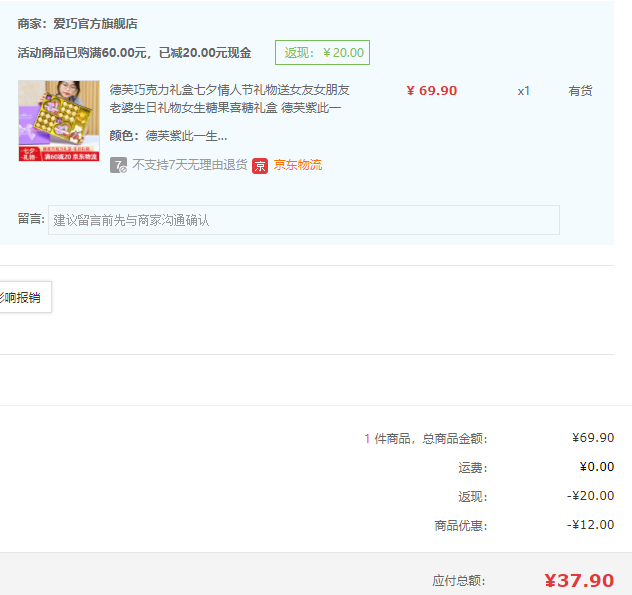The width and height of the screenshot is (632, 595).
Task: Click the product discount -¥12.00
Action: tap(590, 524)
